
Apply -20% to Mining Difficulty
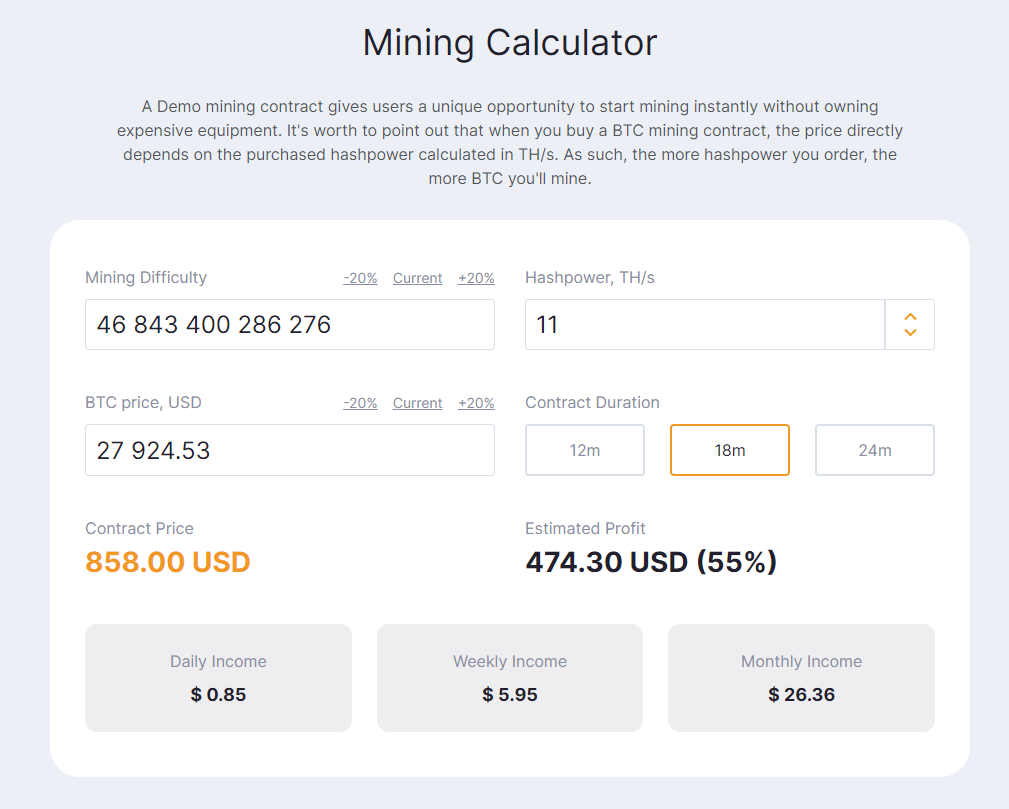click(360, 278)
